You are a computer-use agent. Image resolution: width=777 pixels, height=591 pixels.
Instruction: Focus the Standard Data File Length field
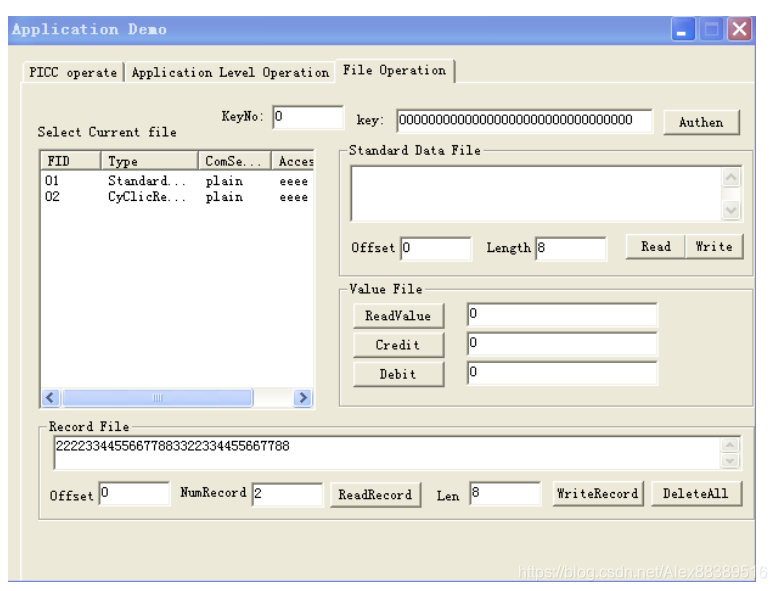(x=571, y=248)
